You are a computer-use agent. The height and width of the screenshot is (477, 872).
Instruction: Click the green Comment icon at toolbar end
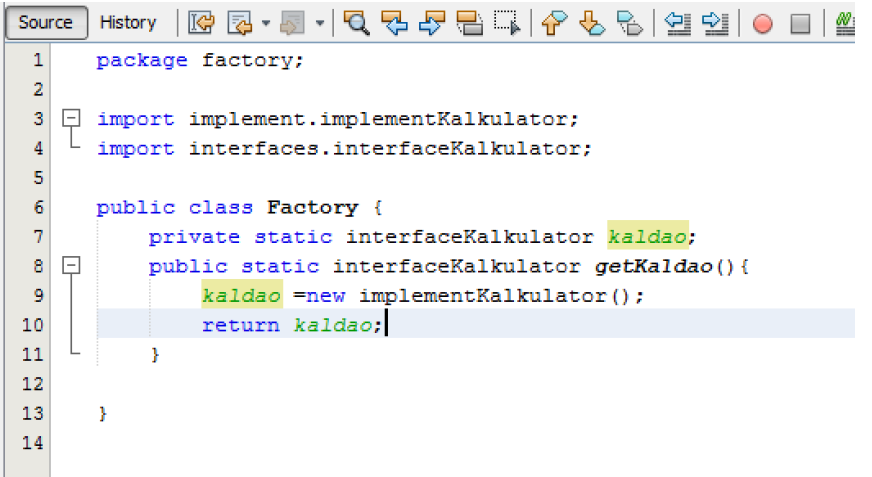(x=845, y=23)
